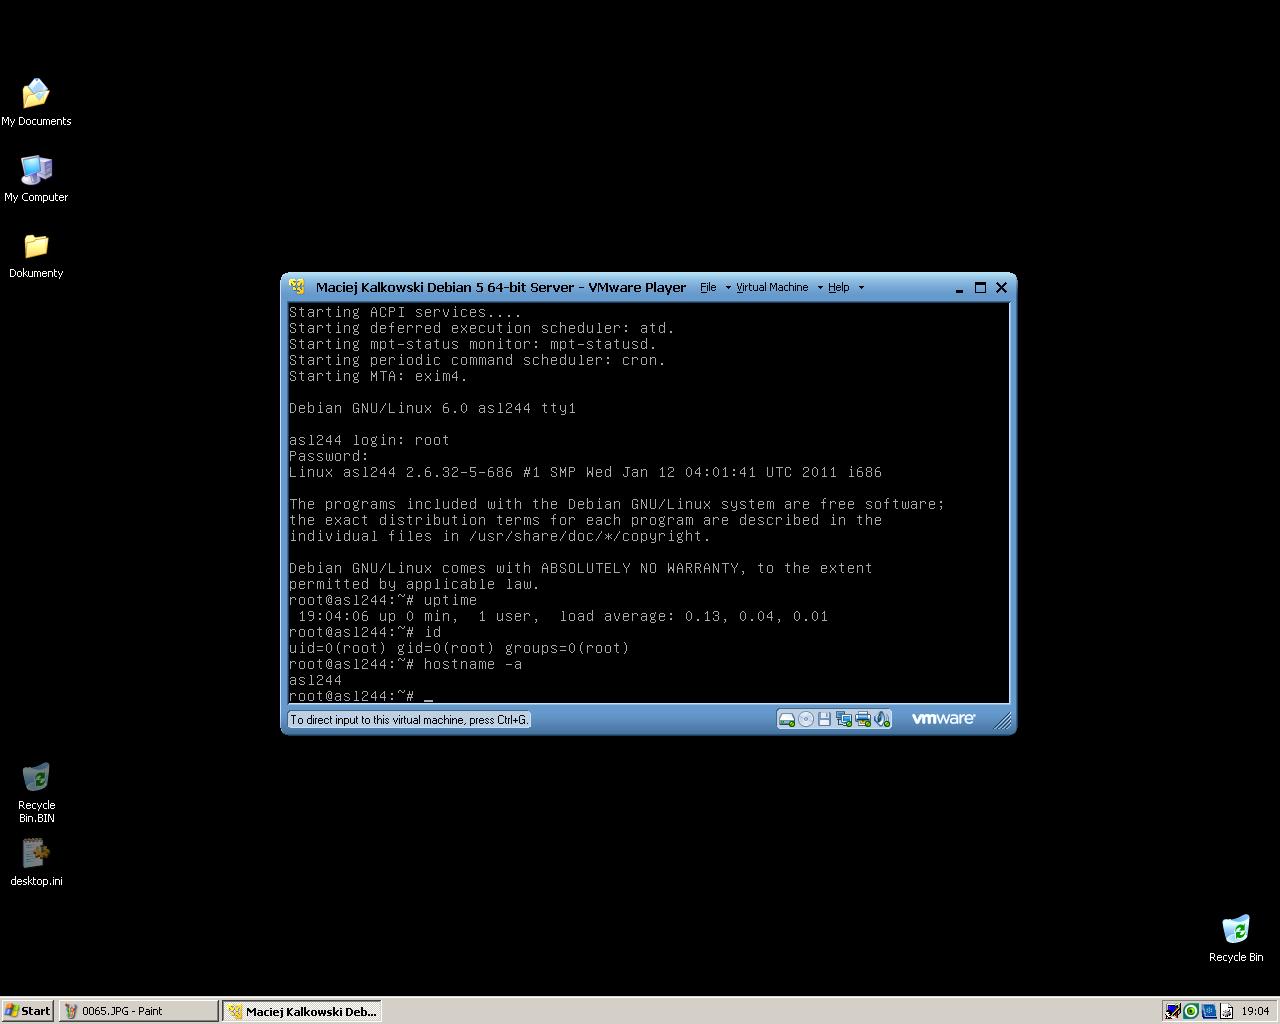Click the 'asl244 login: root' line
1280x1024 pixels.
point(369,440)
